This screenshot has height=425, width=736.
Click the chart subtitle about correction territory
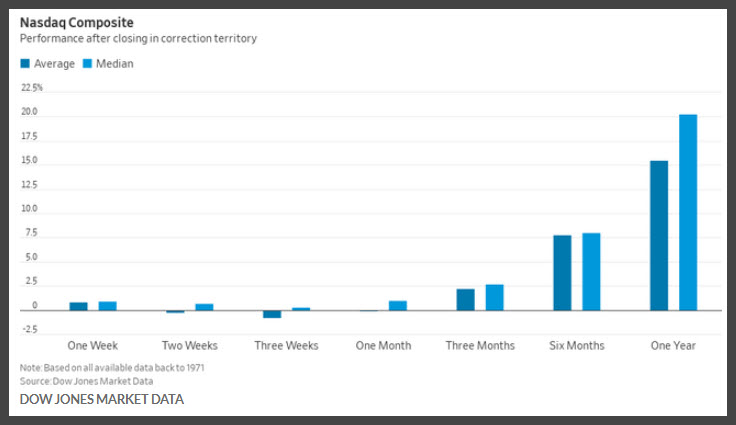[138, 39]
